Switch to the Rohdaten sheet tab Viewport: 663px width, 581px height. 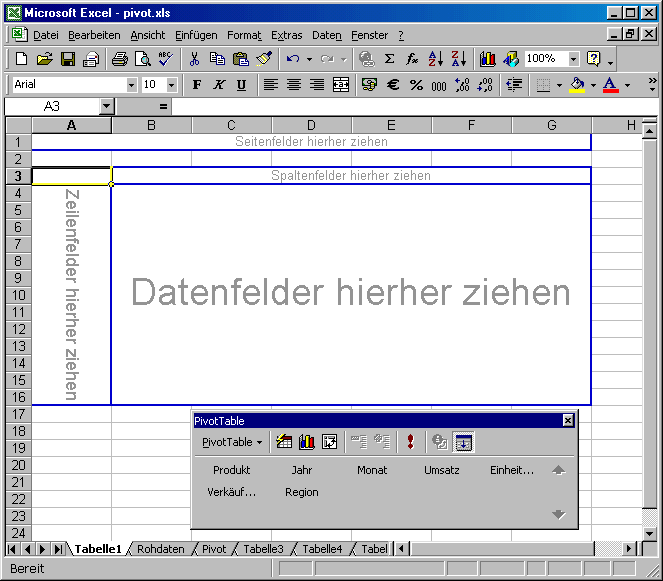click(160, 549)
